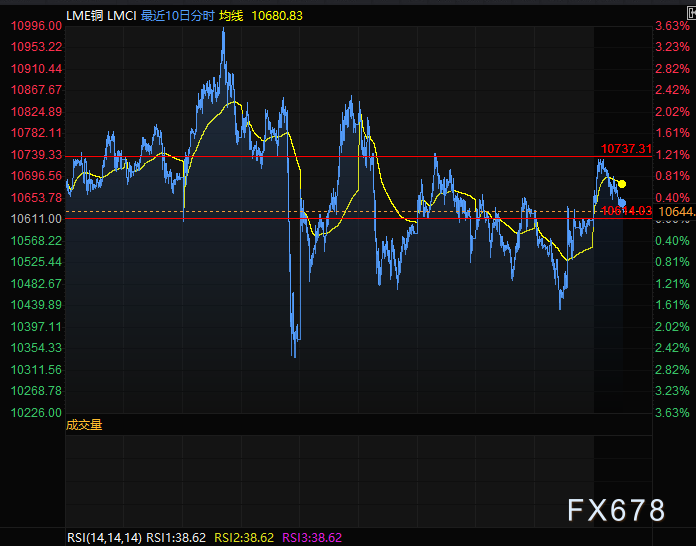Click the 3.63% top percentage axis label
The image size is (696, 546).
pos(672,25)
